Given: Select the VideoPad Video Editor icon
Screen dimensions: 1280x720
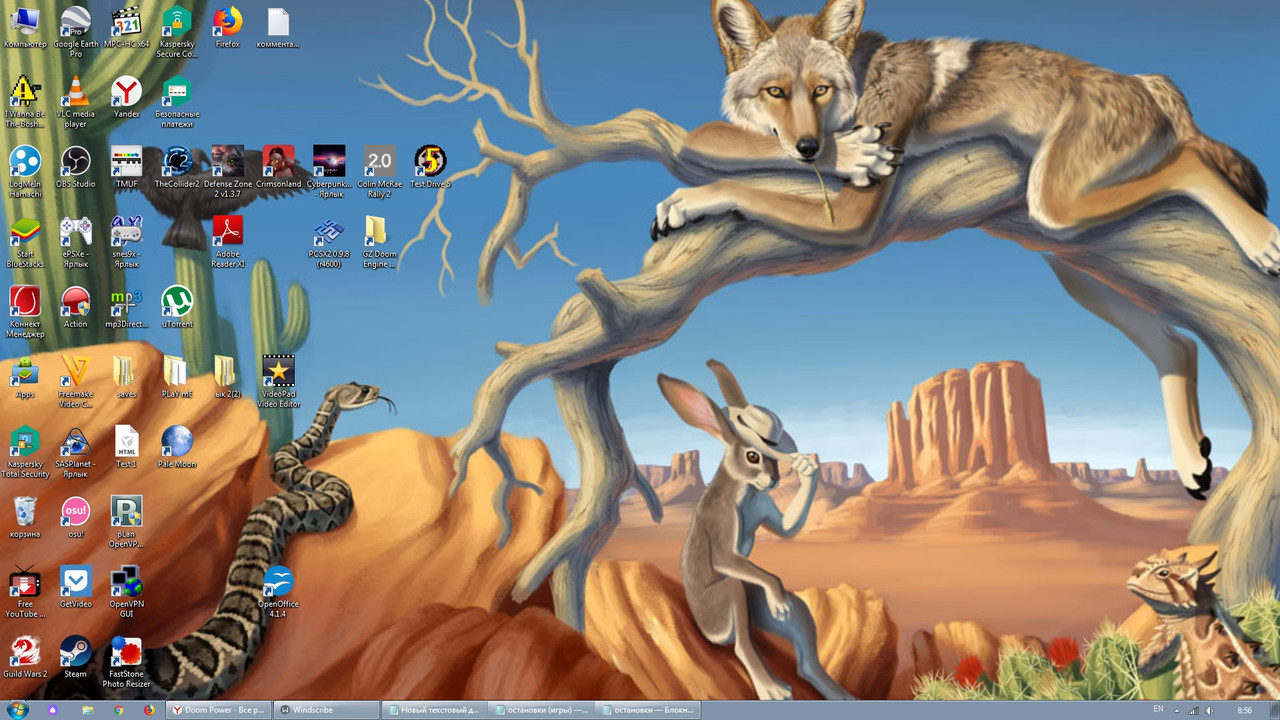Looking at the screenshot, I should click(278, 381).
